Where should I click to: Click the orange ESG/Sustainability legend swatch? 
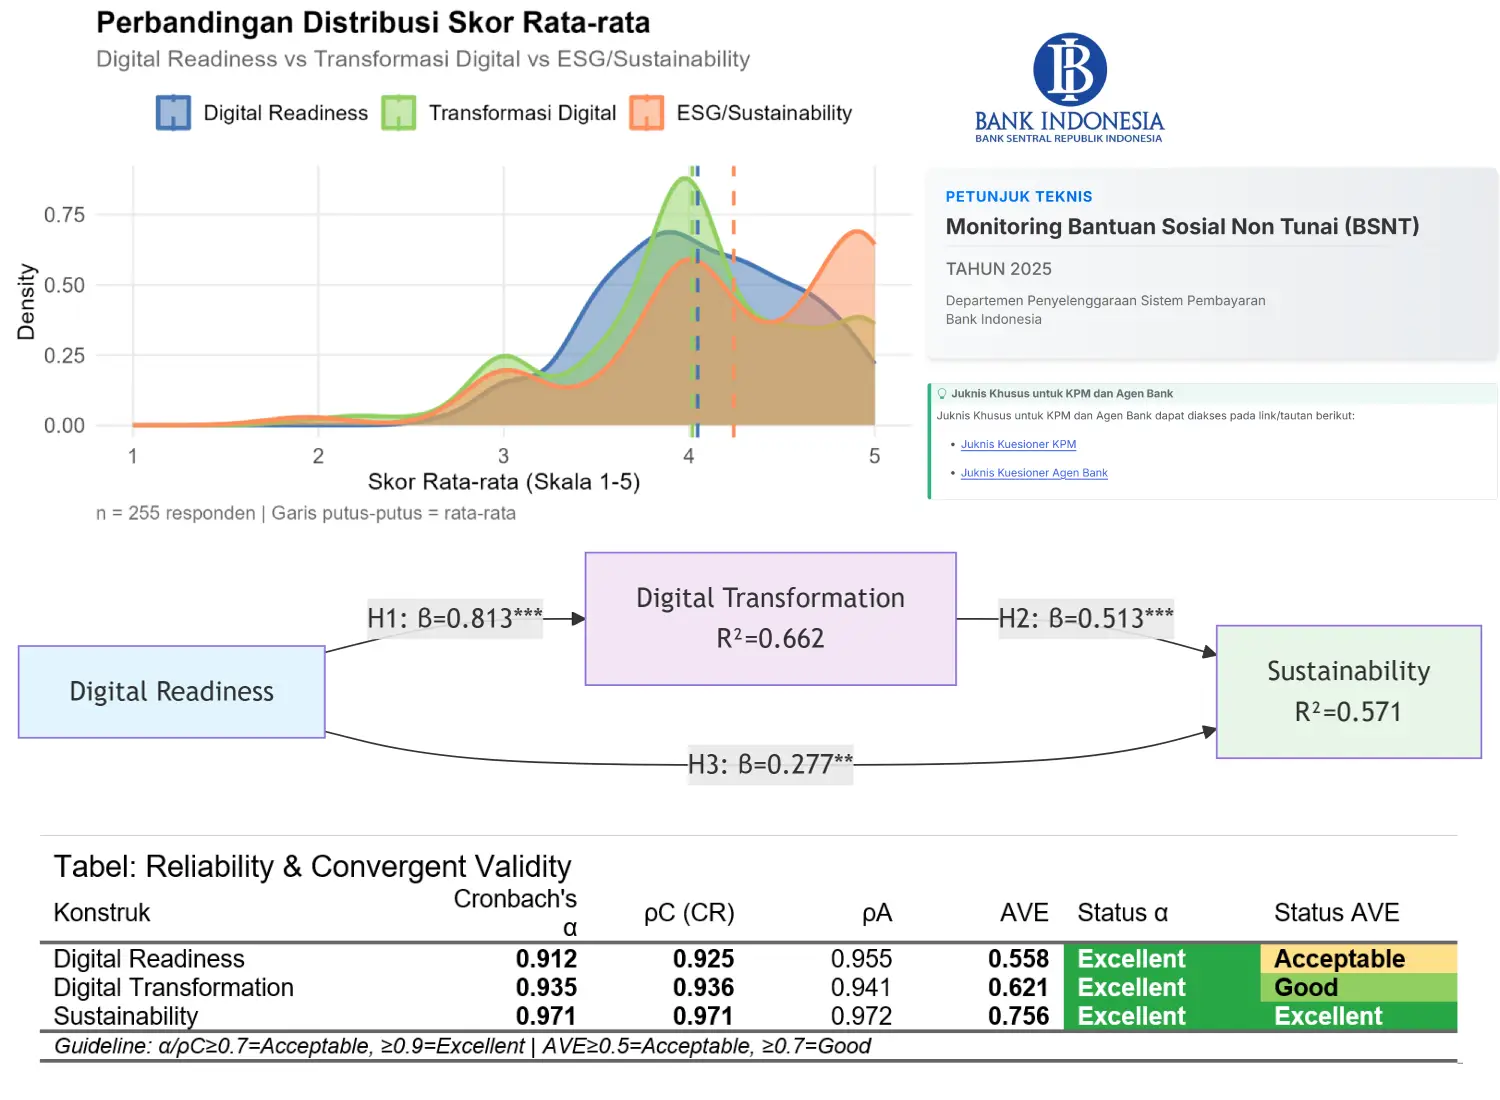pyautogui.click(x=646, y=113)
